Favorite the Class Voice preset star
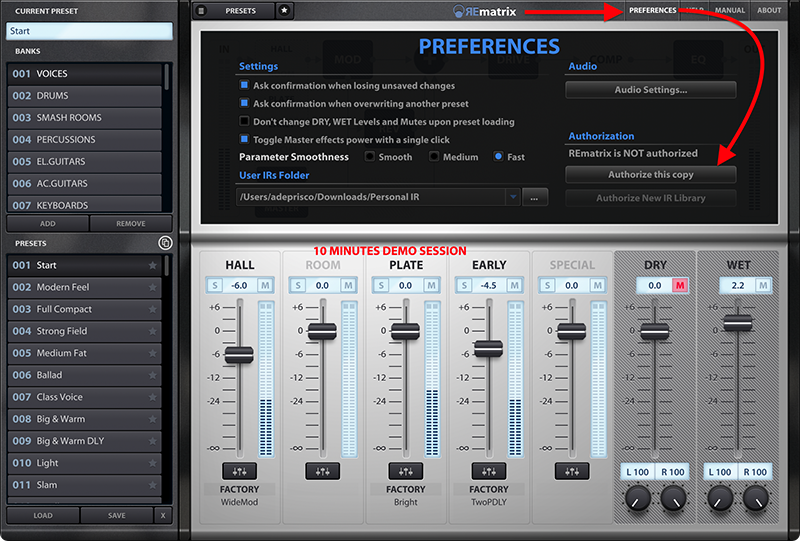This screenshot has height=541, width=800. (152, 397)
